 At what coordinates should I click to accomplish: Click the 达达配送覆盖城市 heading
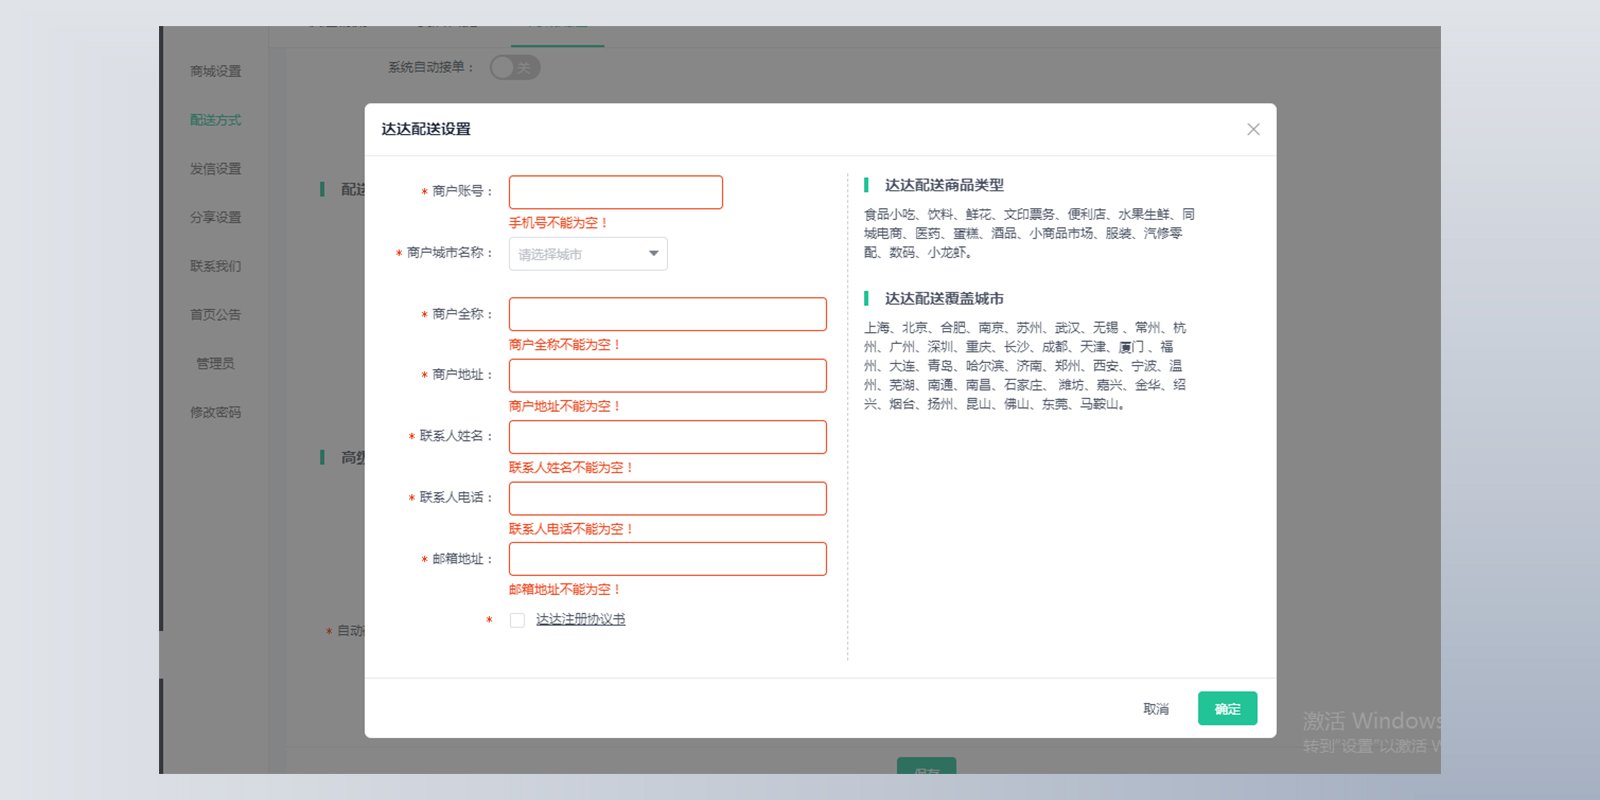944,298
